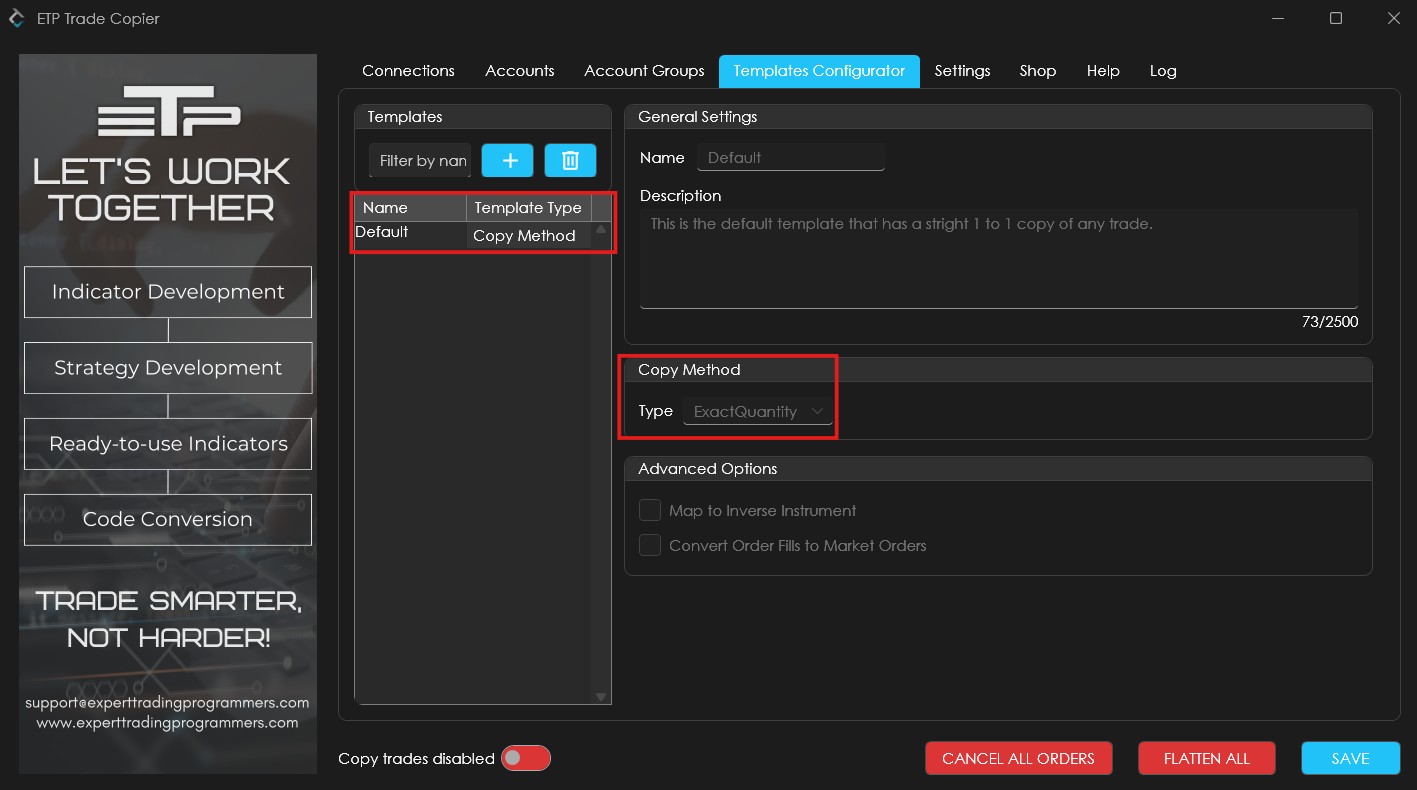Add a new template with plus button
The width and height of the screenshot is (1417, 790).
(507, 160)
